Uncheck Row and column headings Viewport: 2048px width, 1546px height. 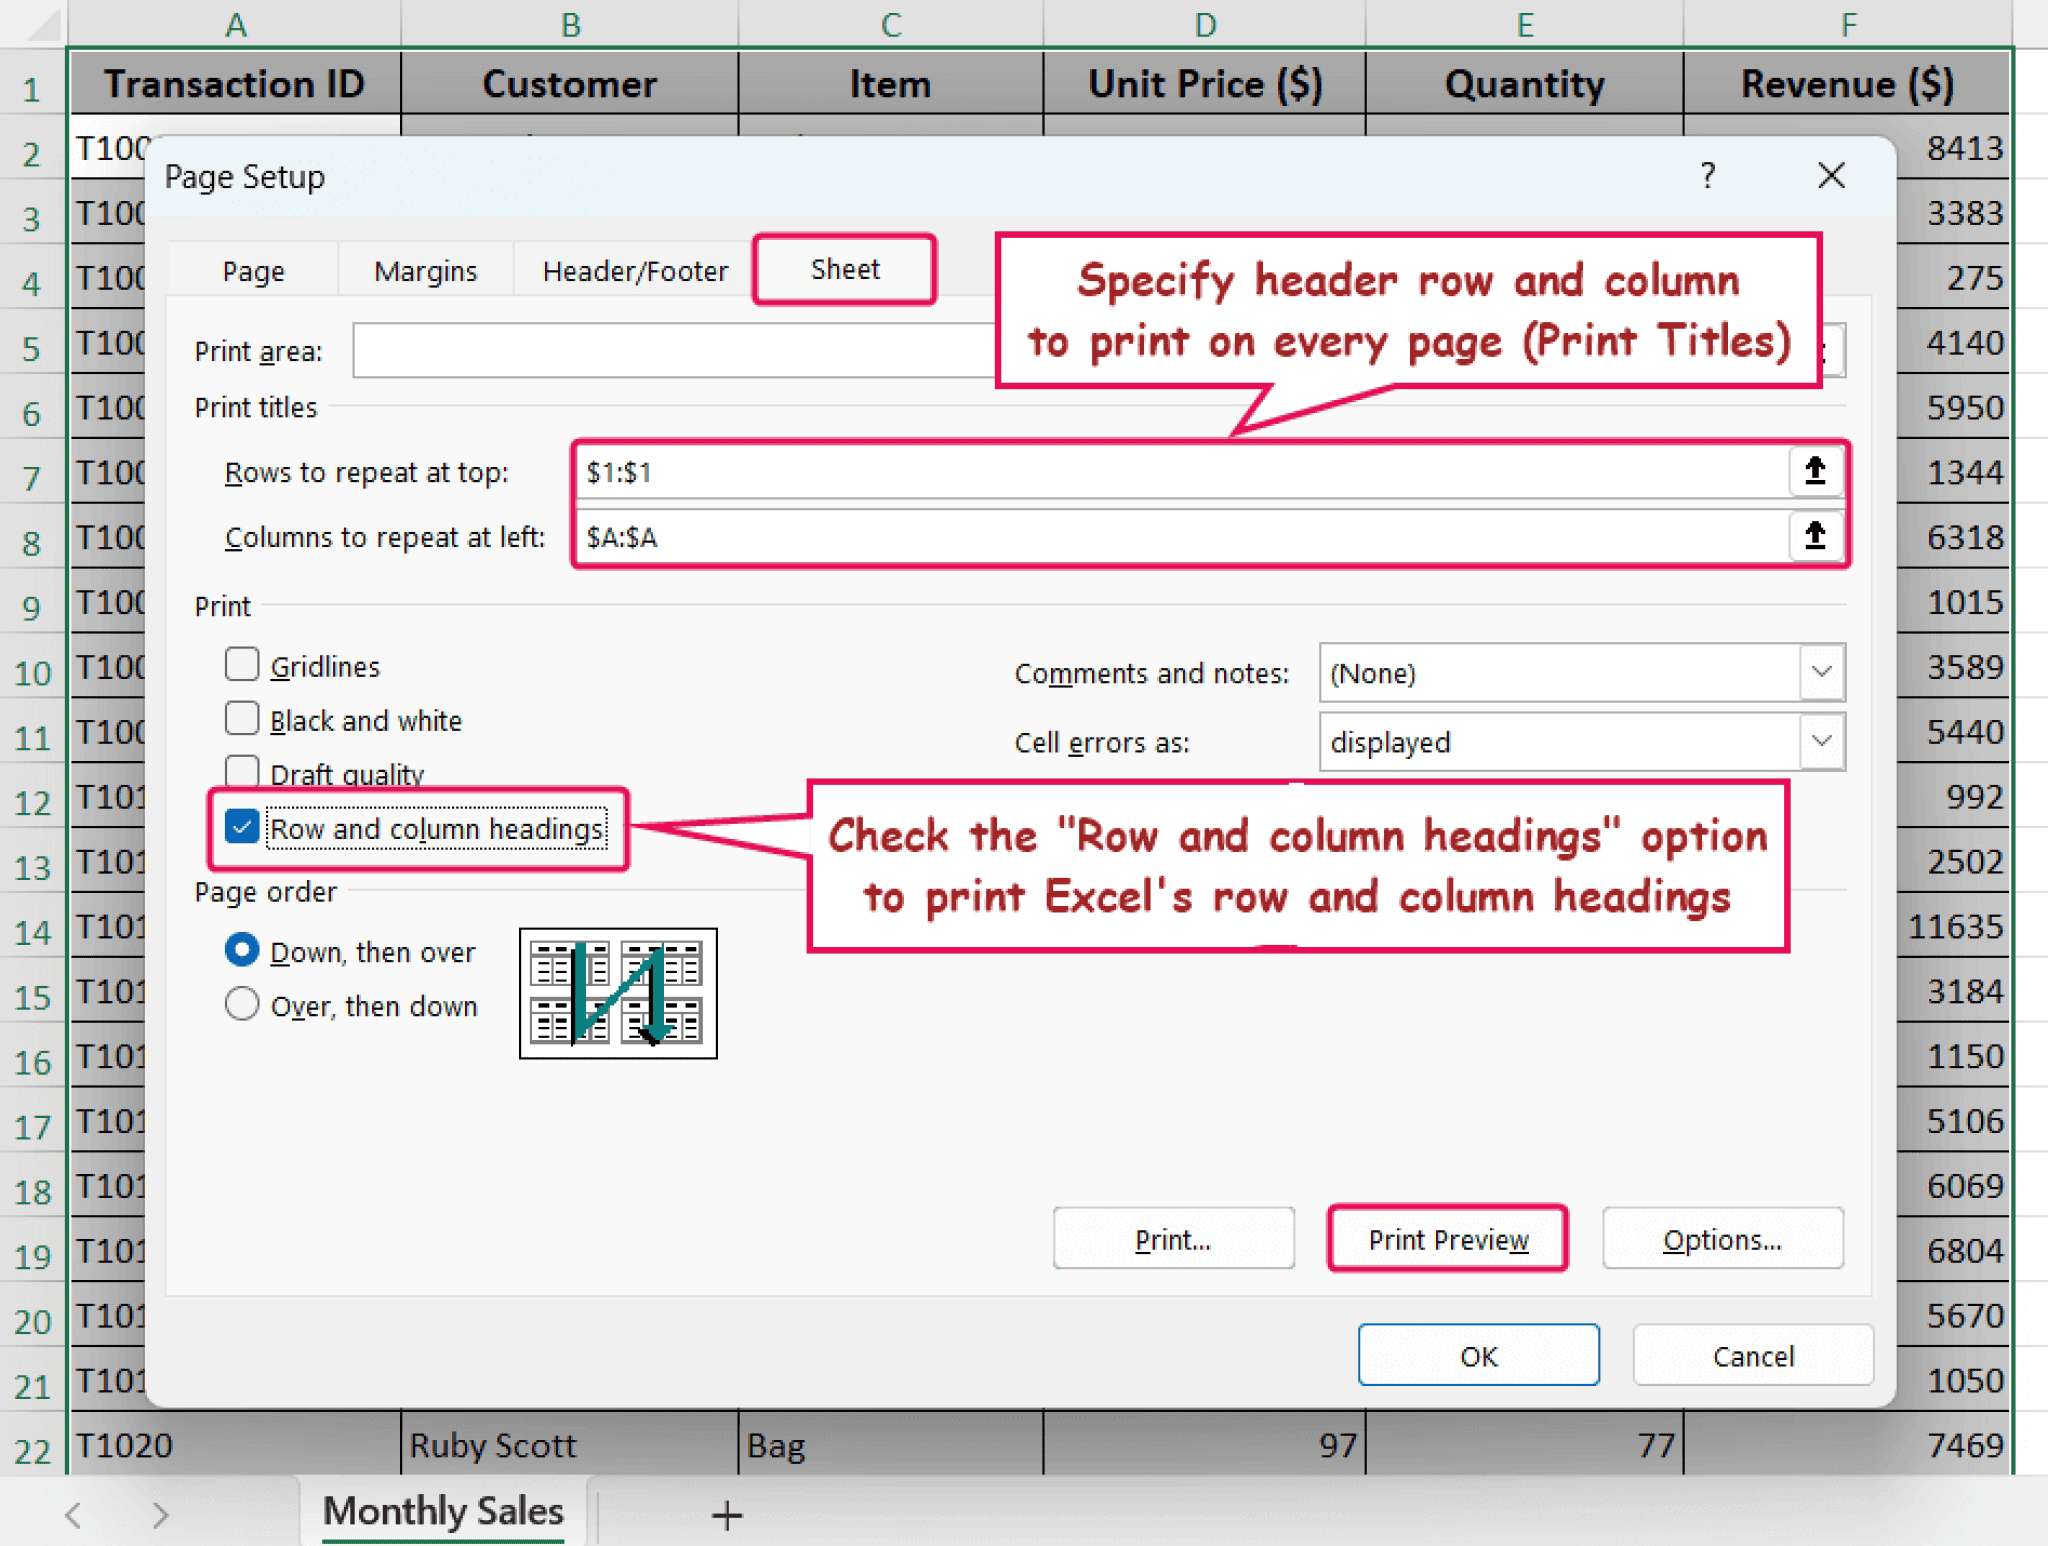241,826
